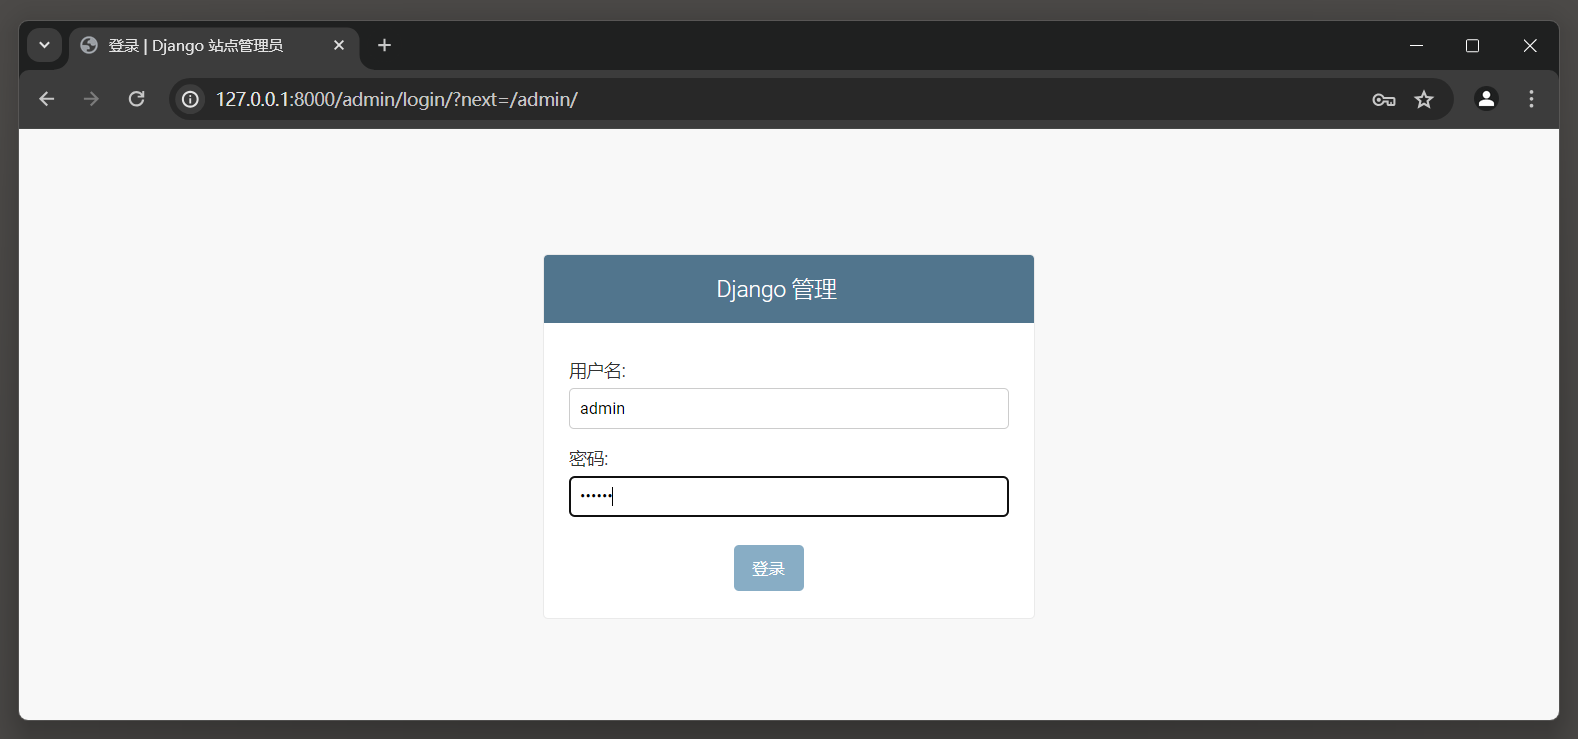Select the 登录 | Django 站点管理员 tab
Image resolution: width=1578 pixels, height=739 pixels.
pos(214,46)
